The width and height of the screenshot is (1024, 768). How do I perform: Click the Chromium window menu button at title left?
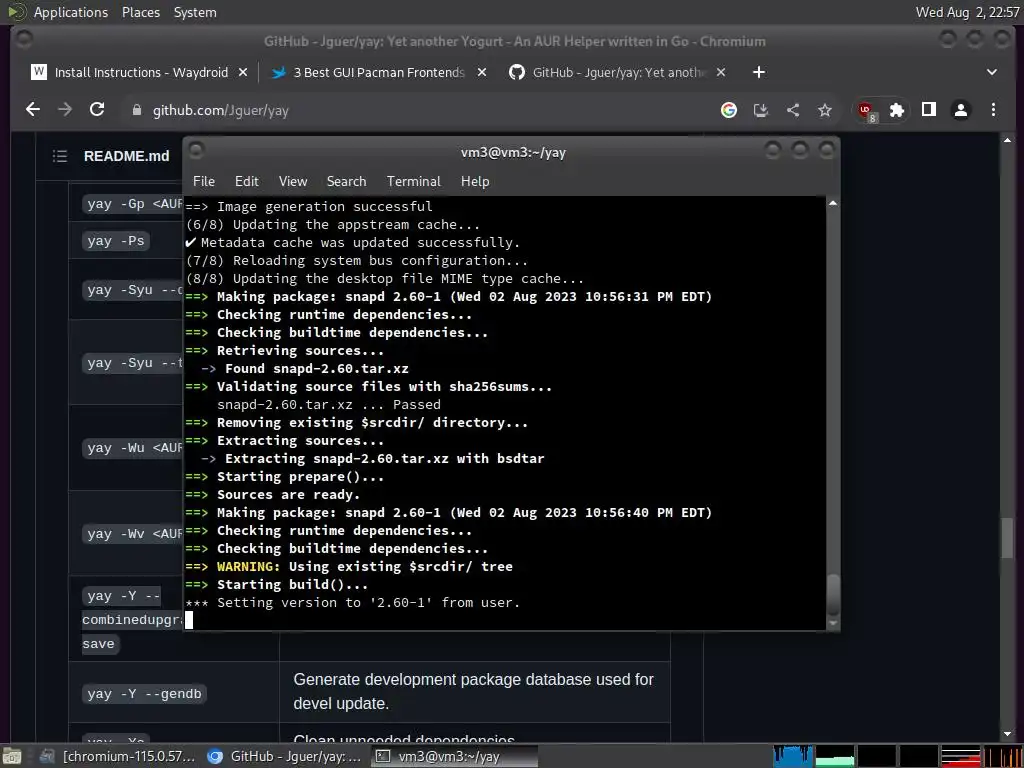[24, 39]
